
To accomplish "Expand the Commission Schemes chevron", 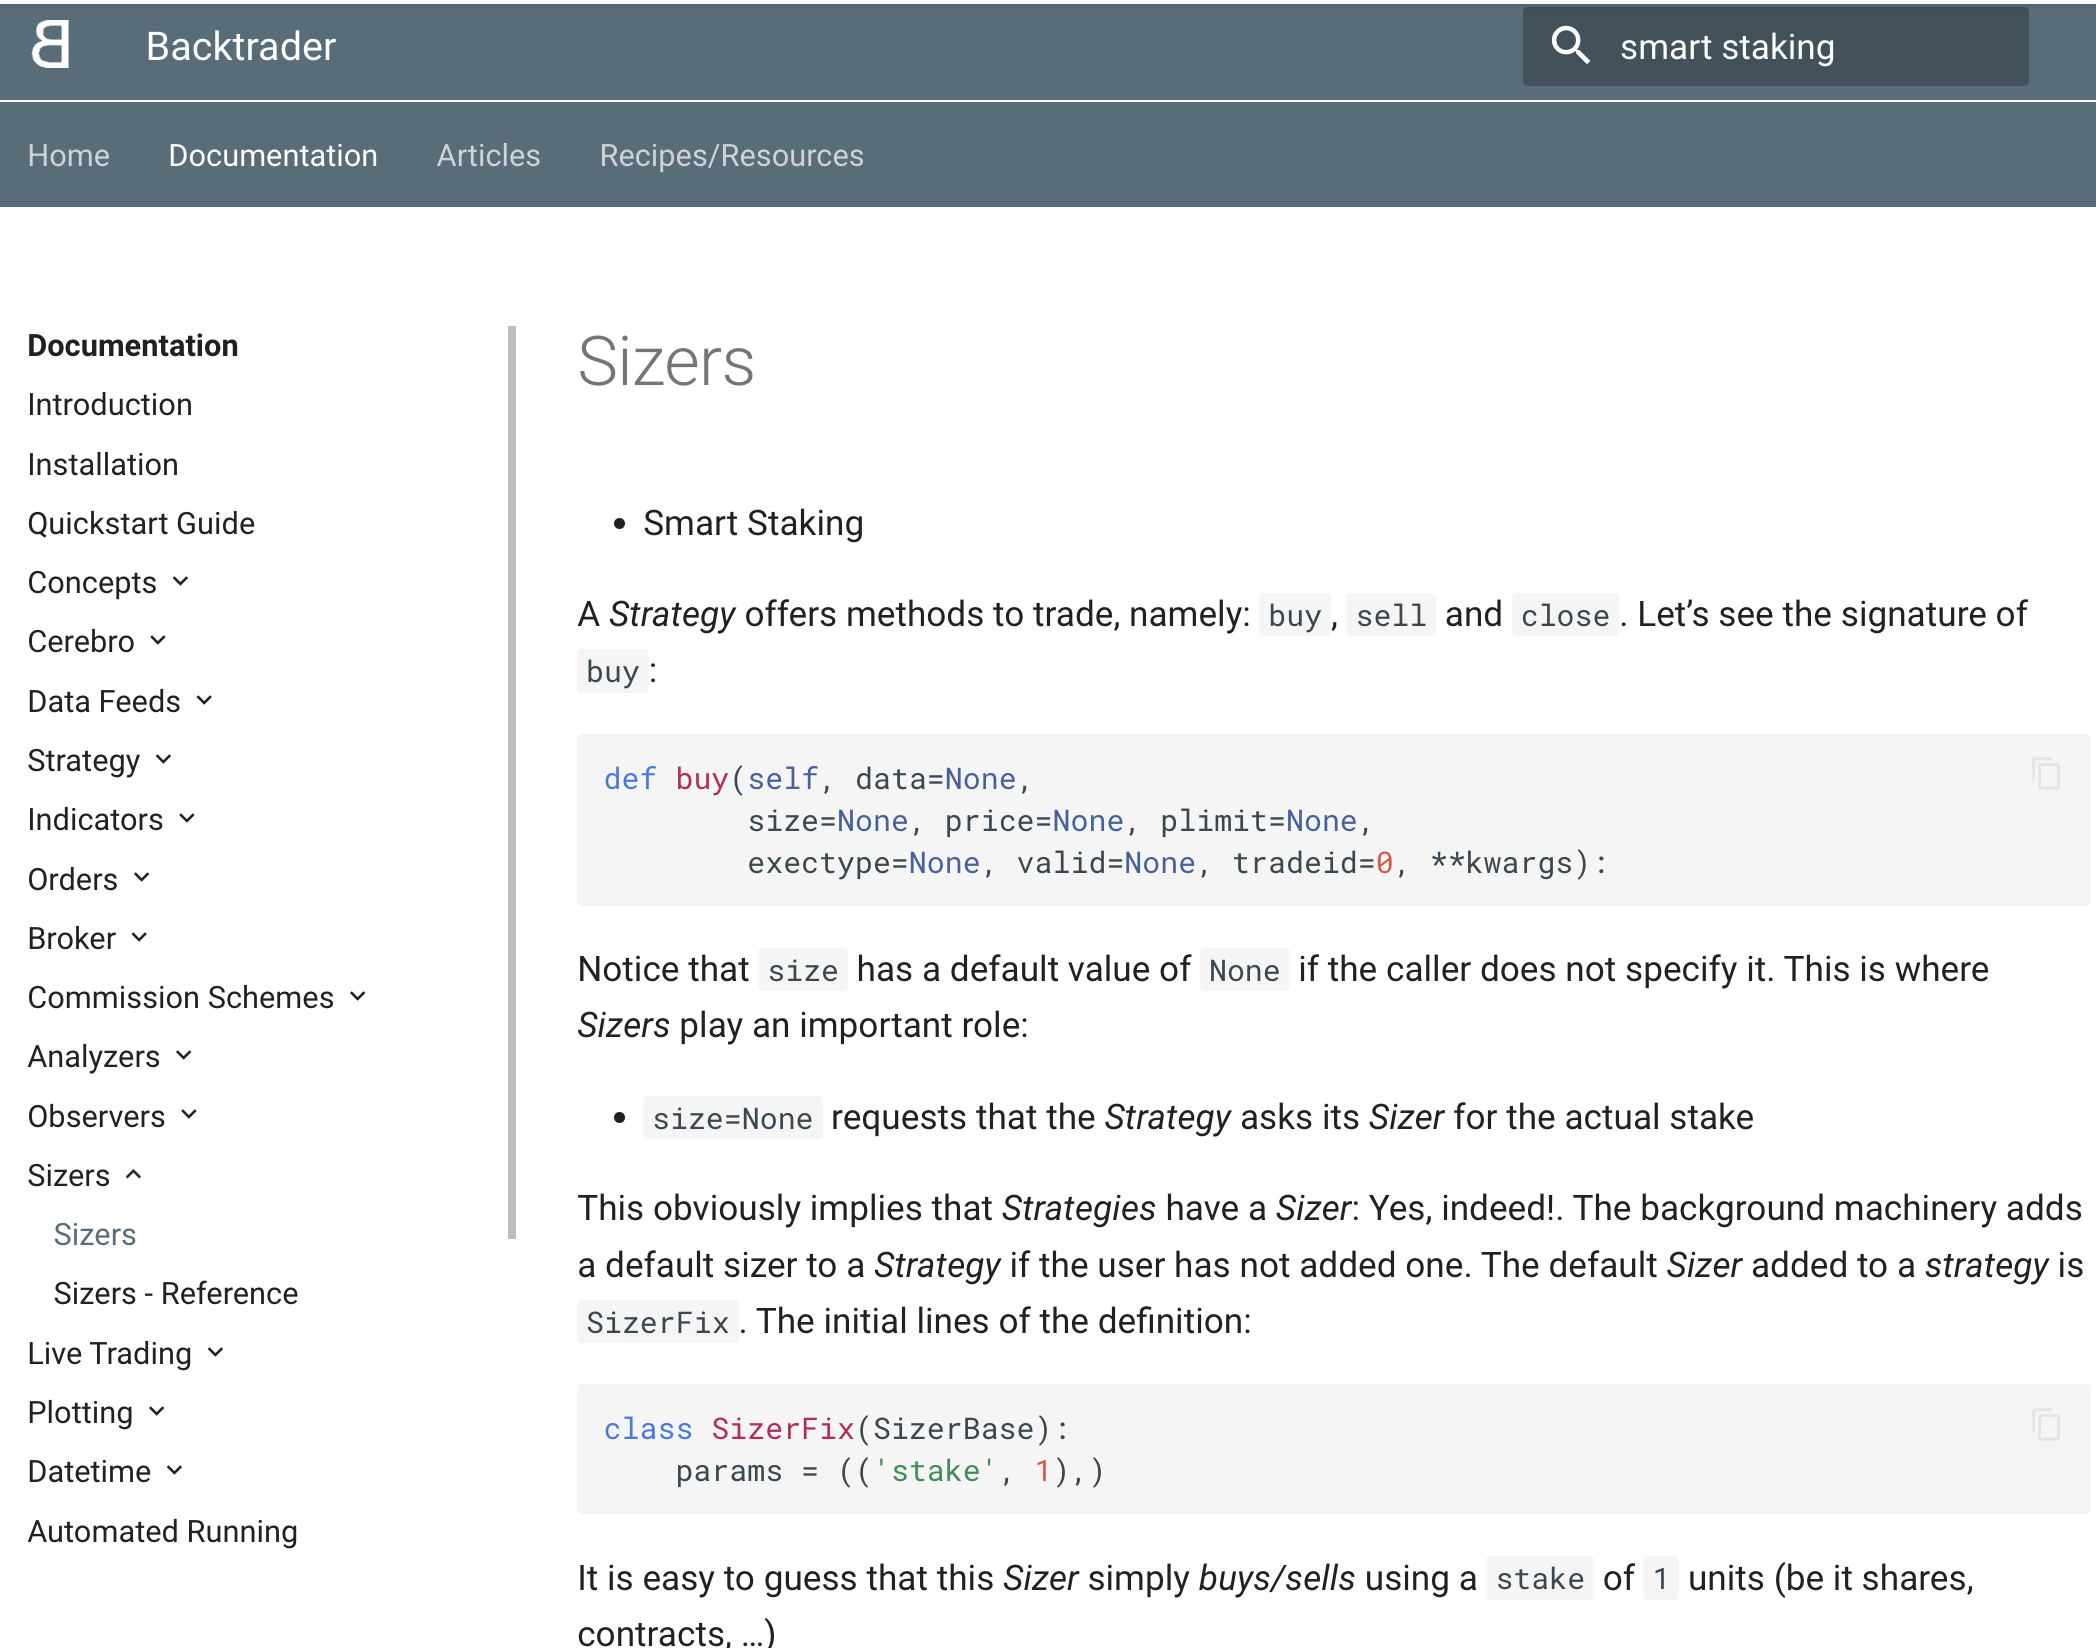I will 358,997.
